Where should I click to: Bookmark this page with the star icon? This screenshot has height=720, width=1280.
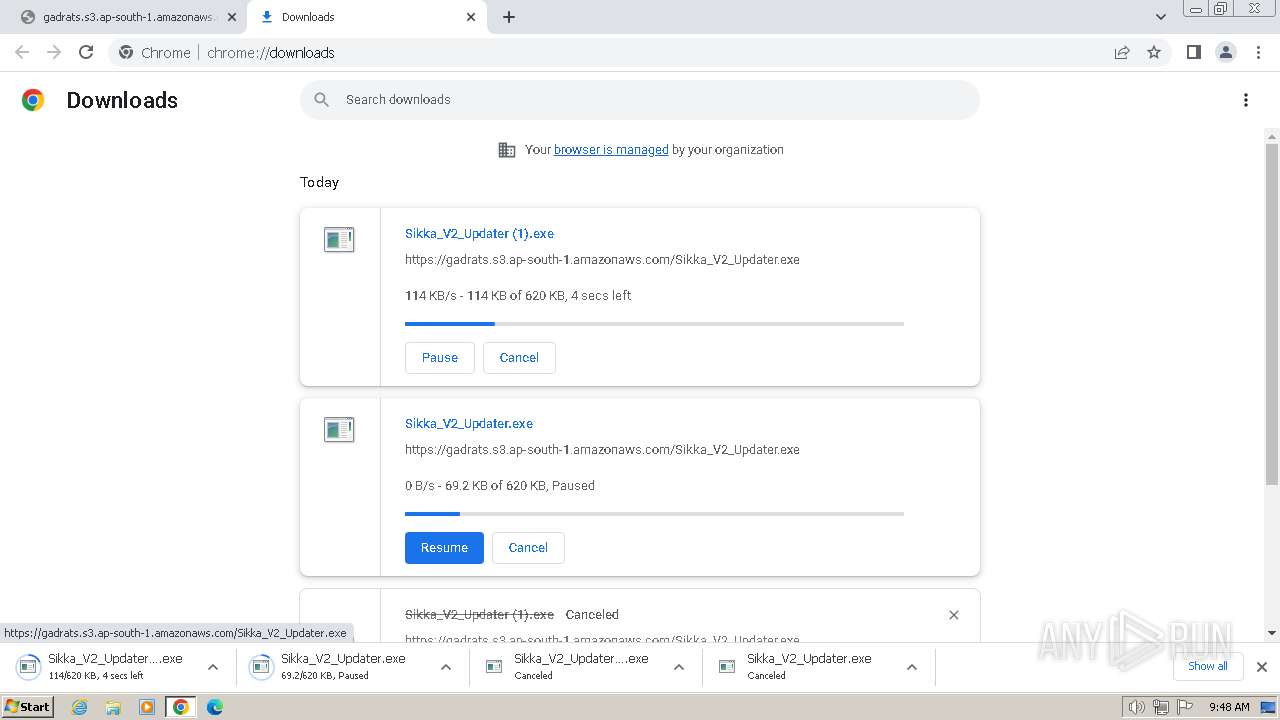[x=1154, y=53]
